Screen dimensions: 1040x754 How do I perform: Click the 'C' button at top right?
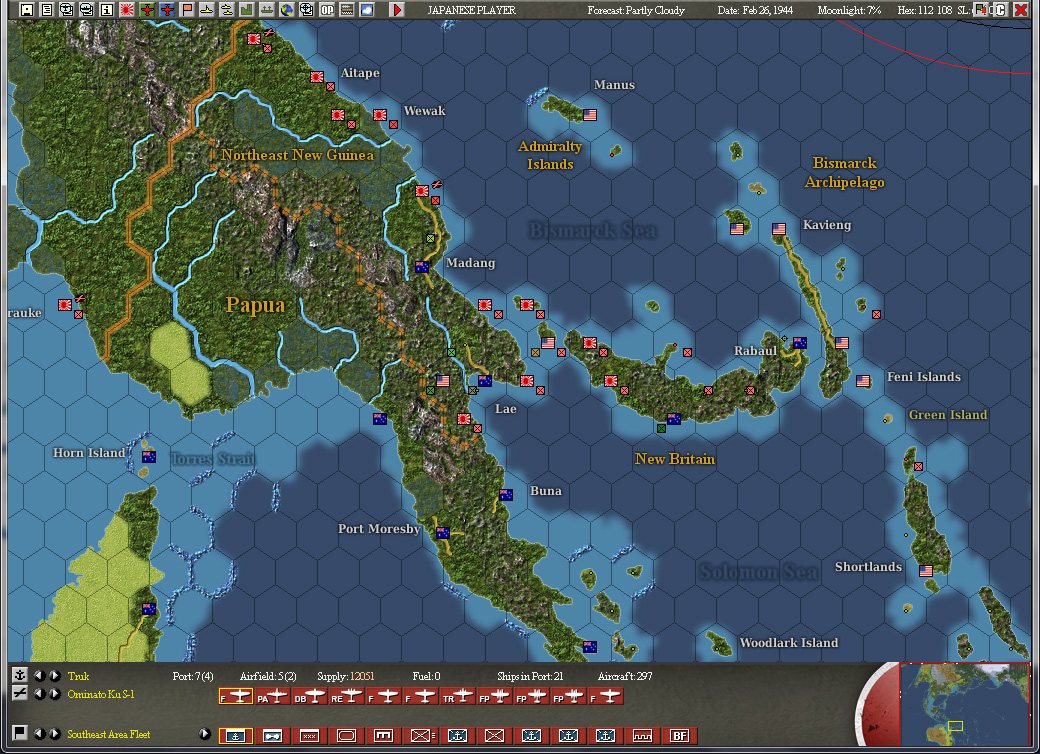[1000, 10]
